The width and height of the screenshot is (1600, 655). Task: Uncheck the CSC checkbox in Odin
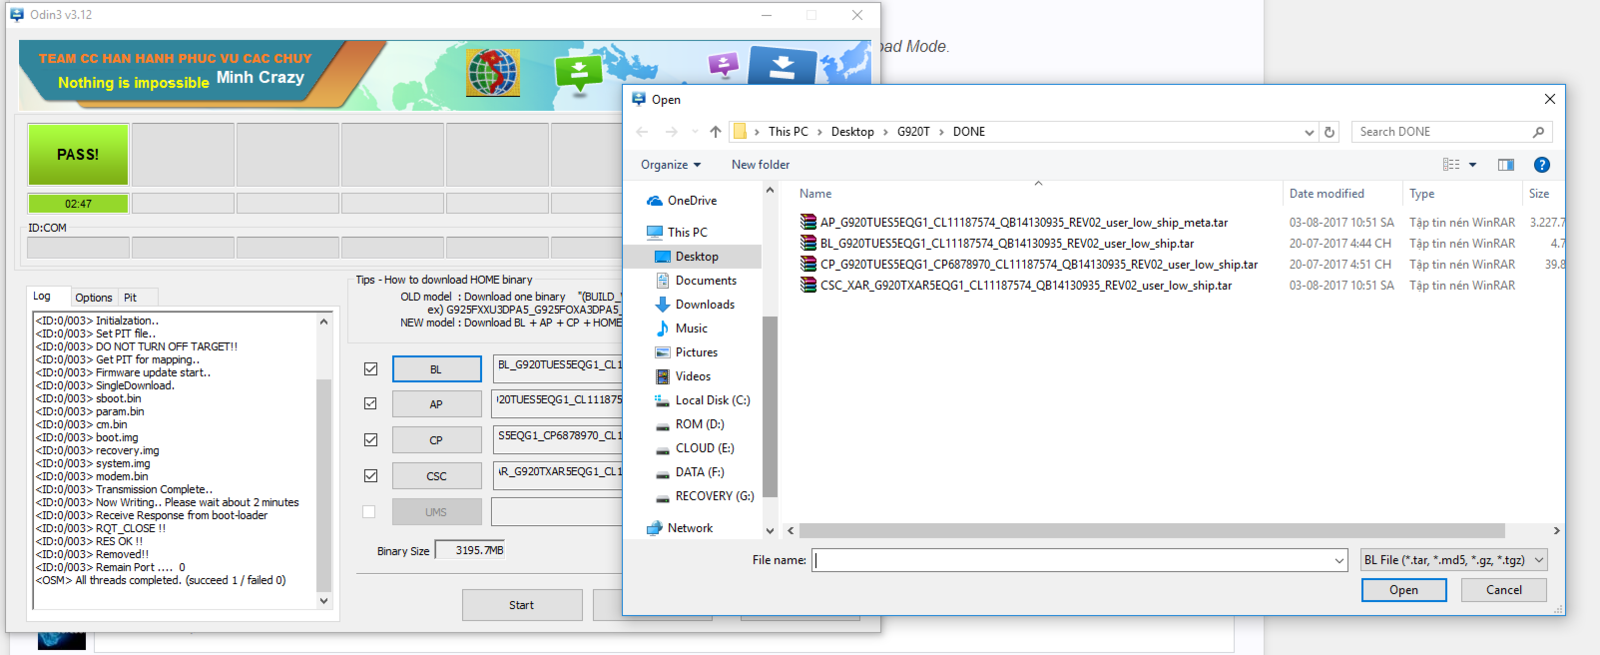point(371,476)
